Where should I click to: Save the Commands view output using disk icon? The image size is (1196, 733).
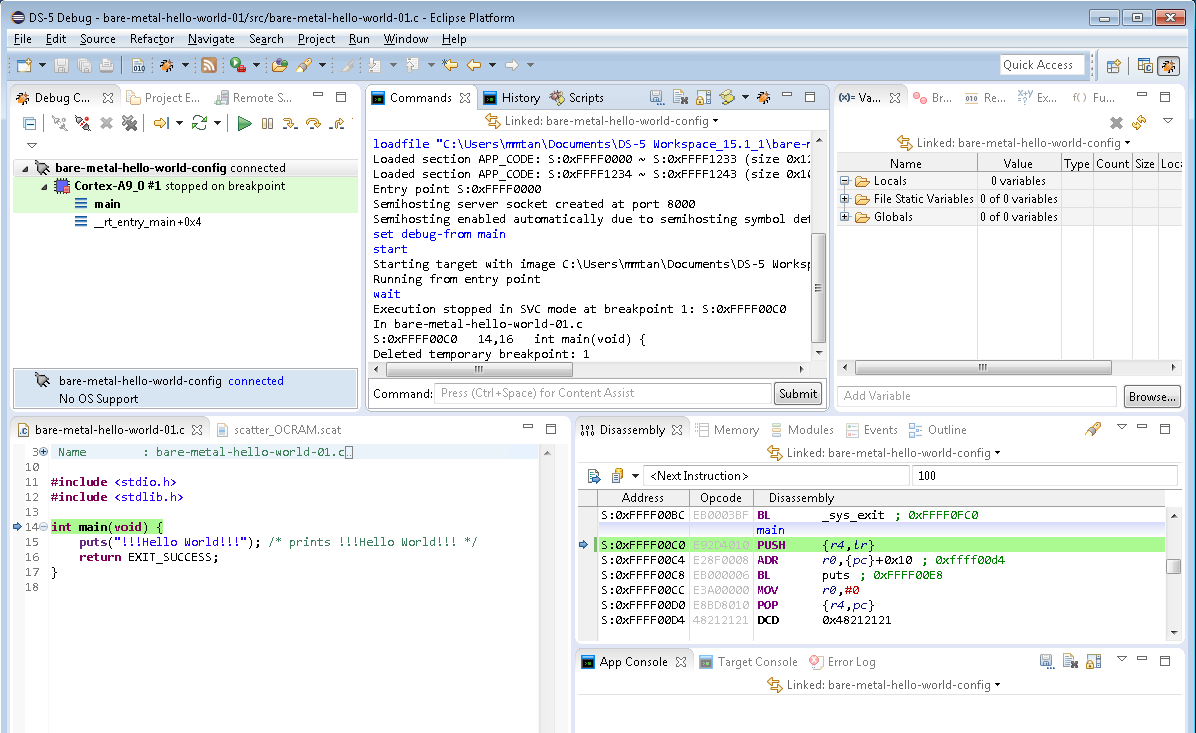pos(656,98)
